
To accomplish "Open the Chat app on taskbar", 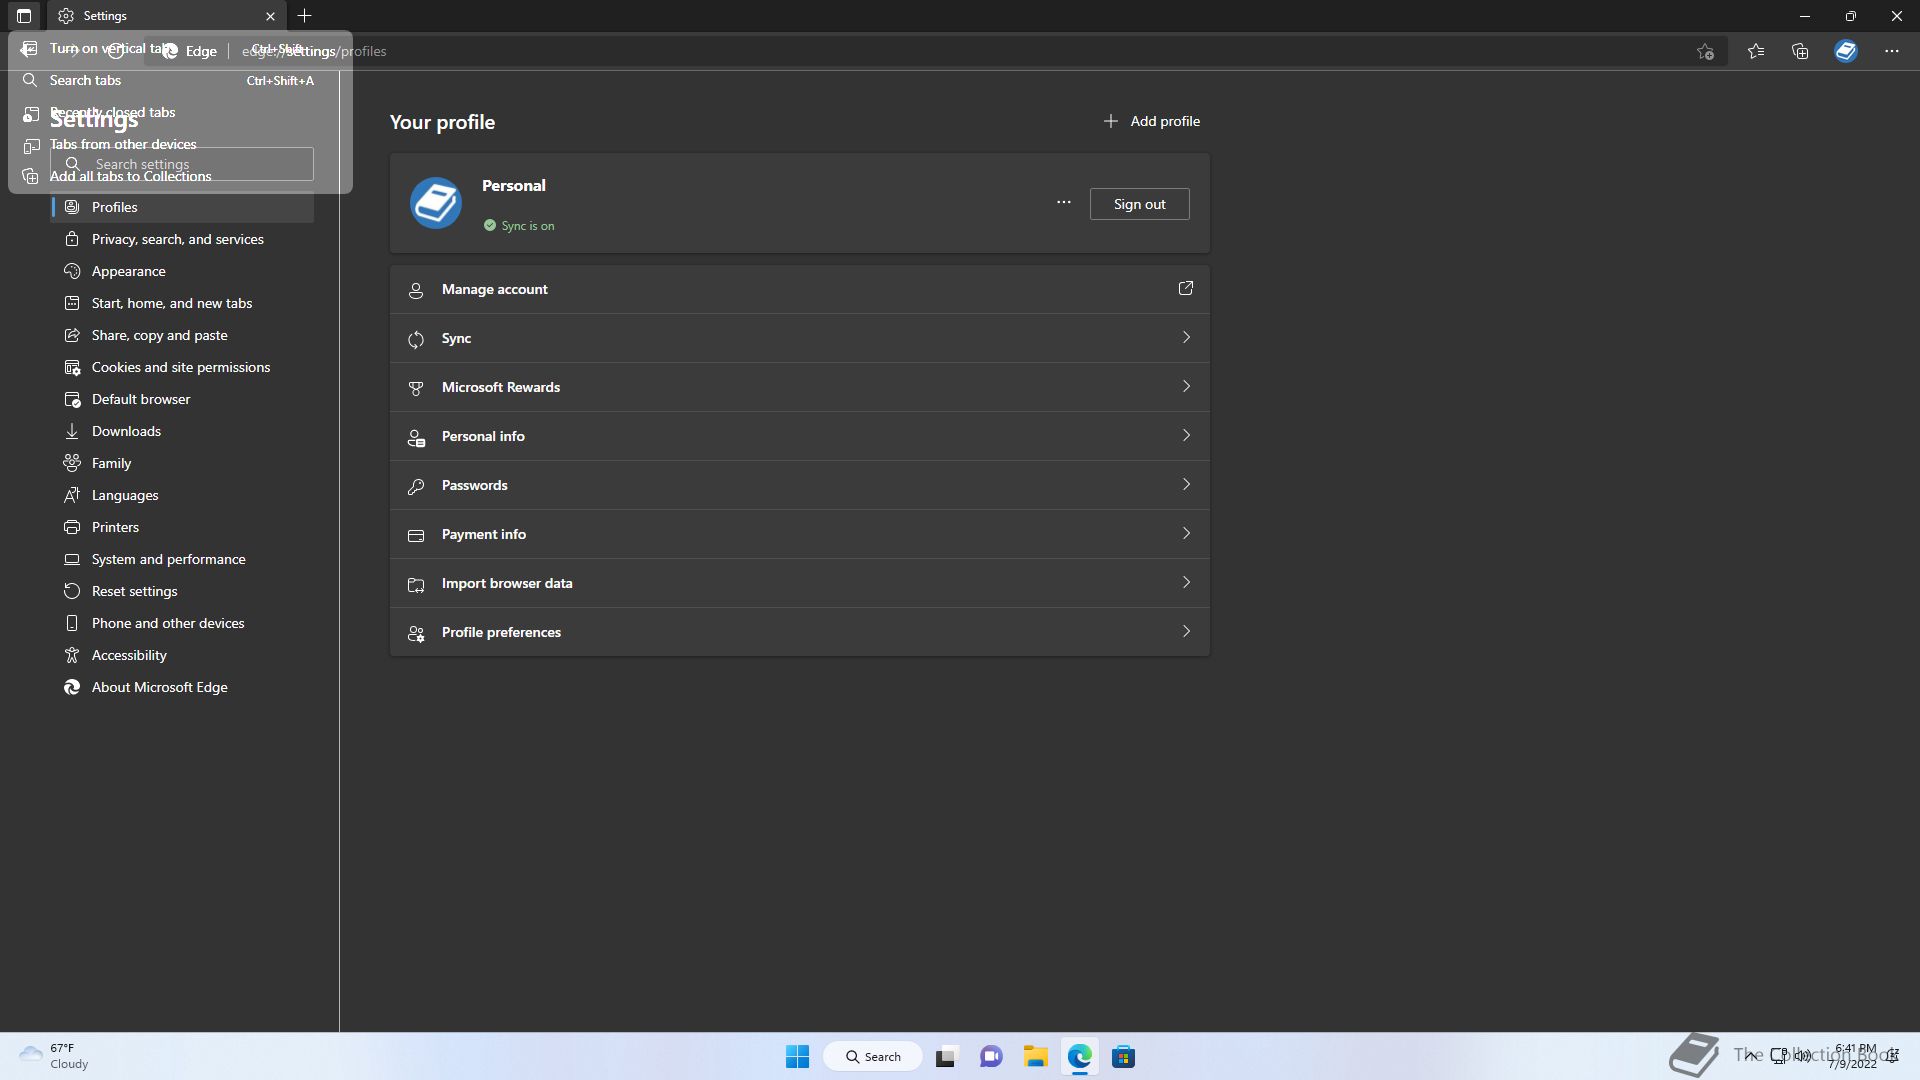I will coord(991,1056).
